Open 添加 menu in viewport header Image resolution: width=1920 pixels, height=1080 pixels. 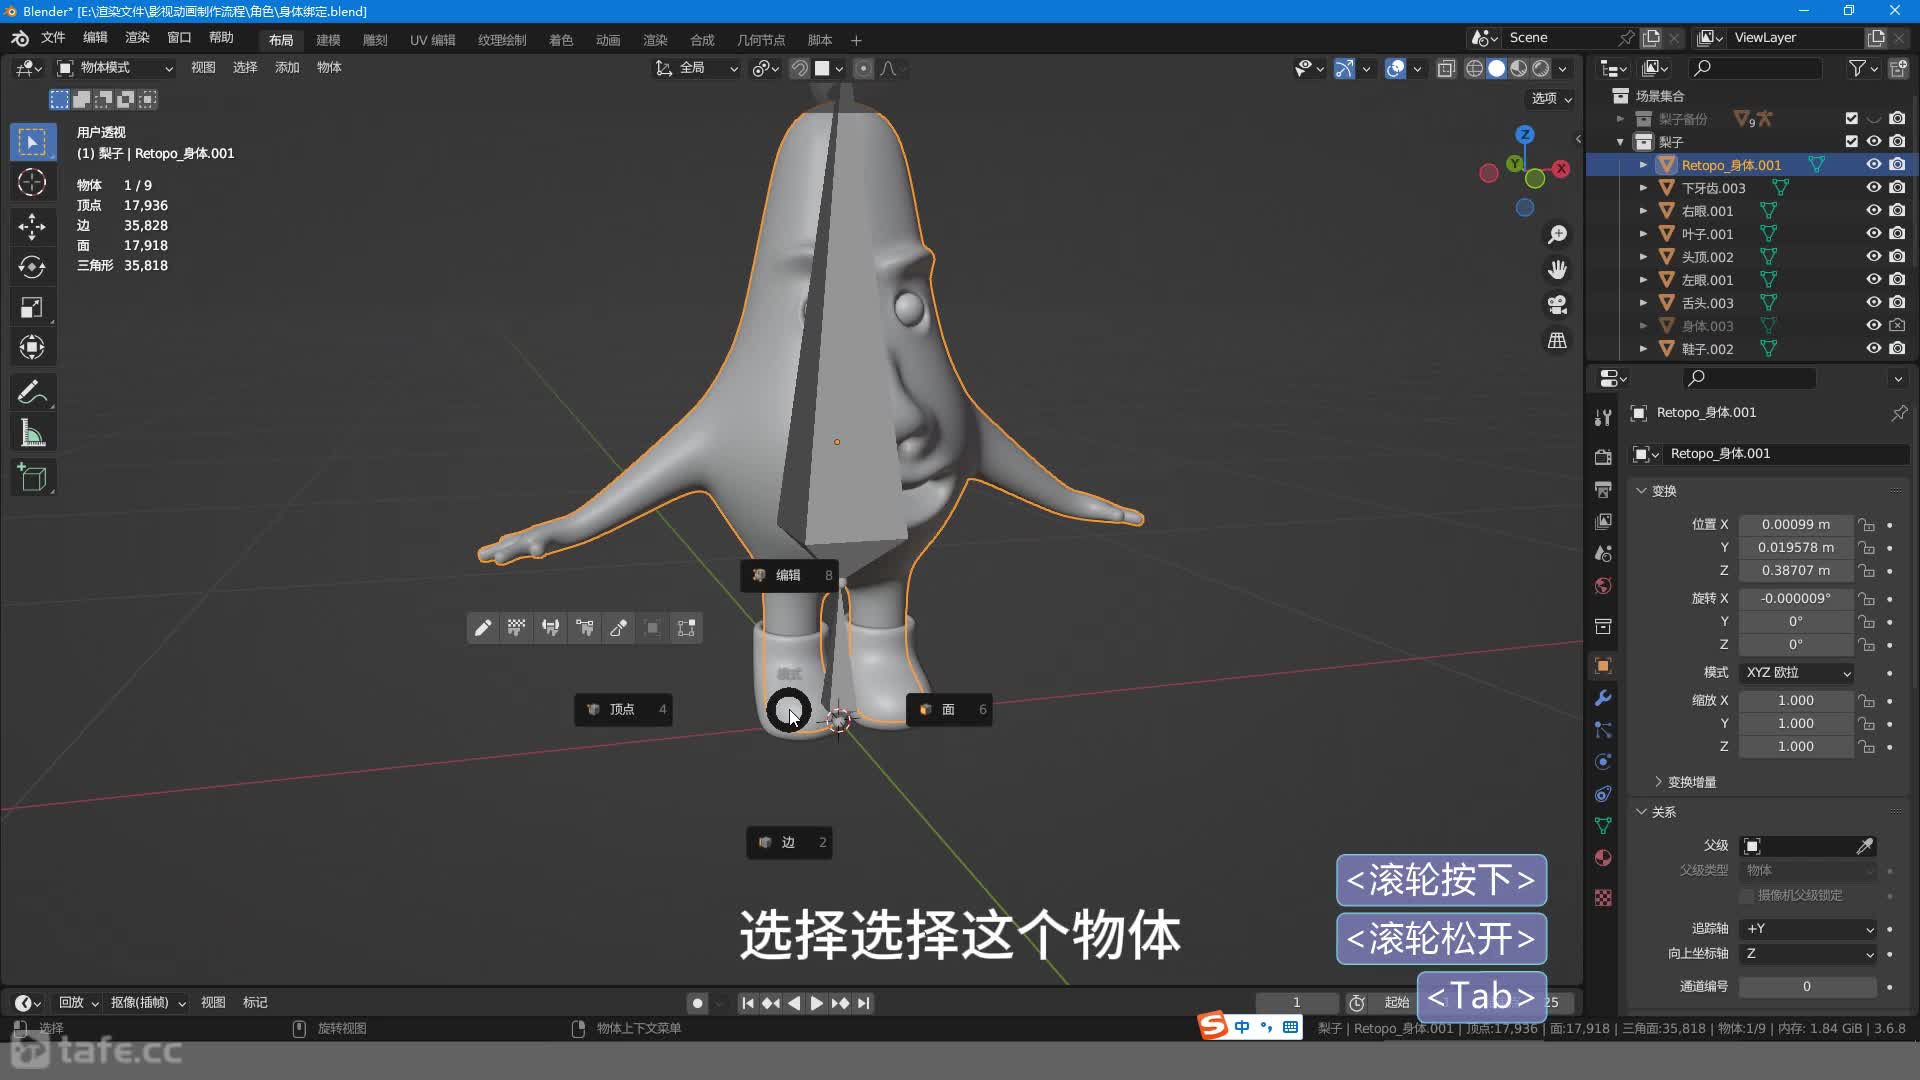coord(287,68)
